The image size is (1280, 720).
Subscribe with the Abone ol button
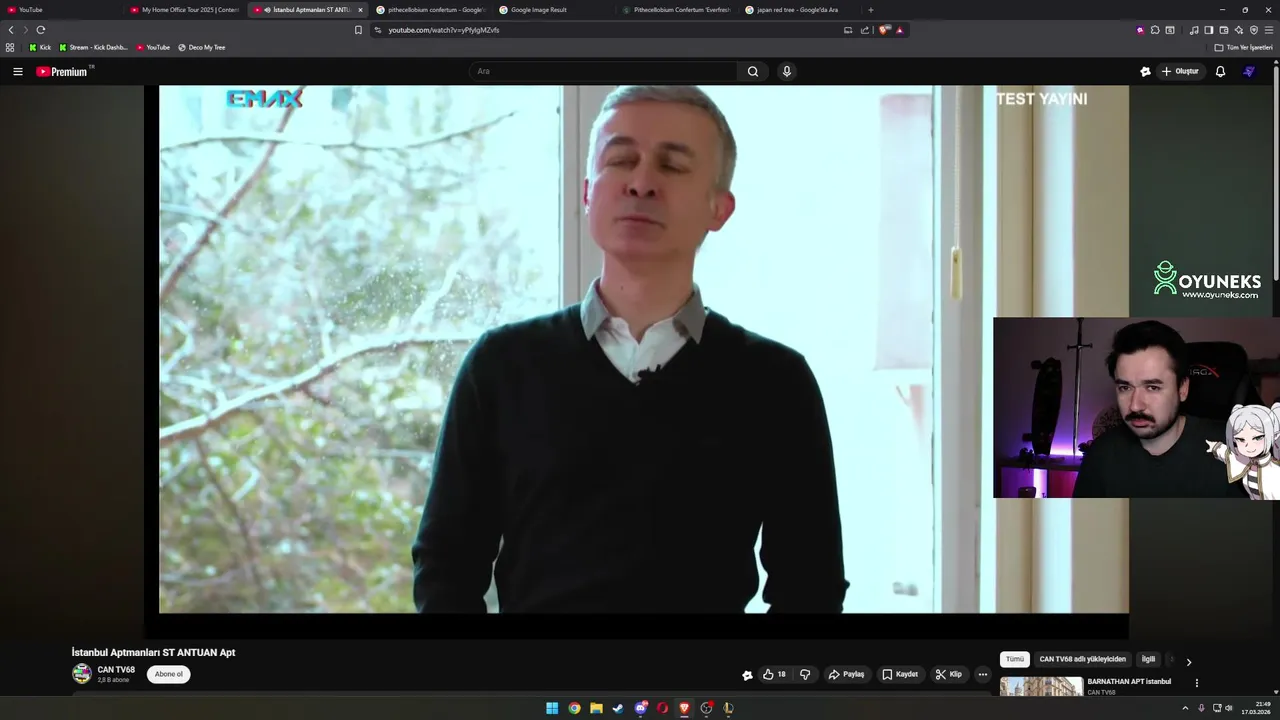[x=169, y=674]
